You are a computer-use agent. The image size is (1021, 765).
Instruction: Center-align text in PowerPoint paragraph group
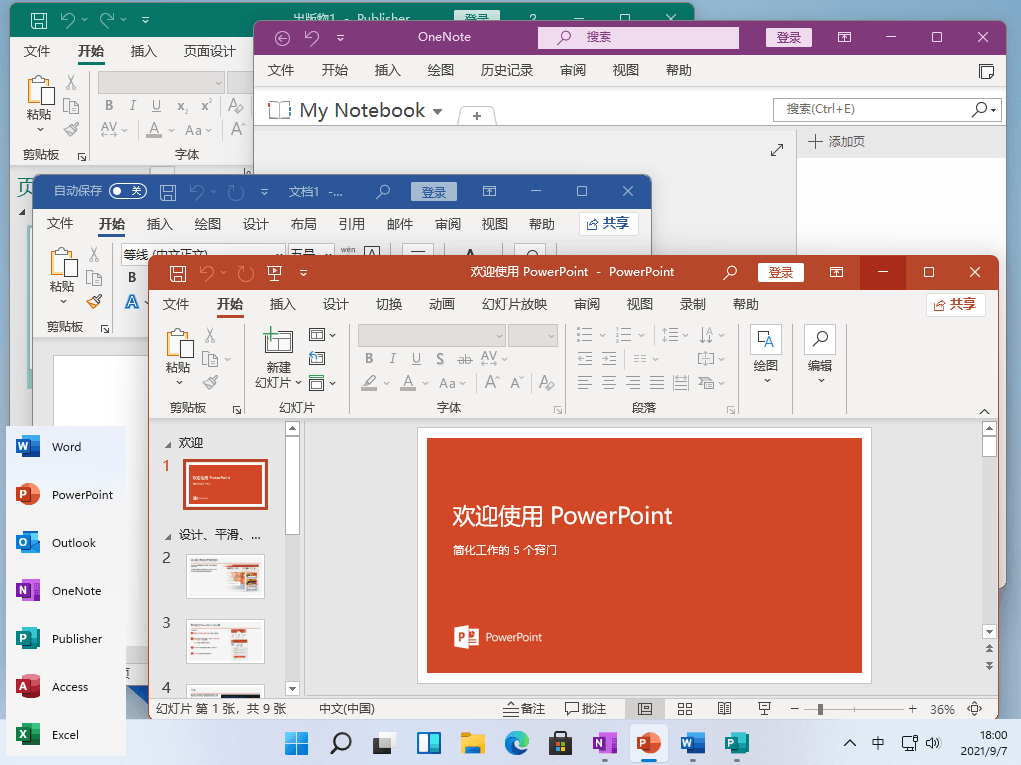[609, 382]
